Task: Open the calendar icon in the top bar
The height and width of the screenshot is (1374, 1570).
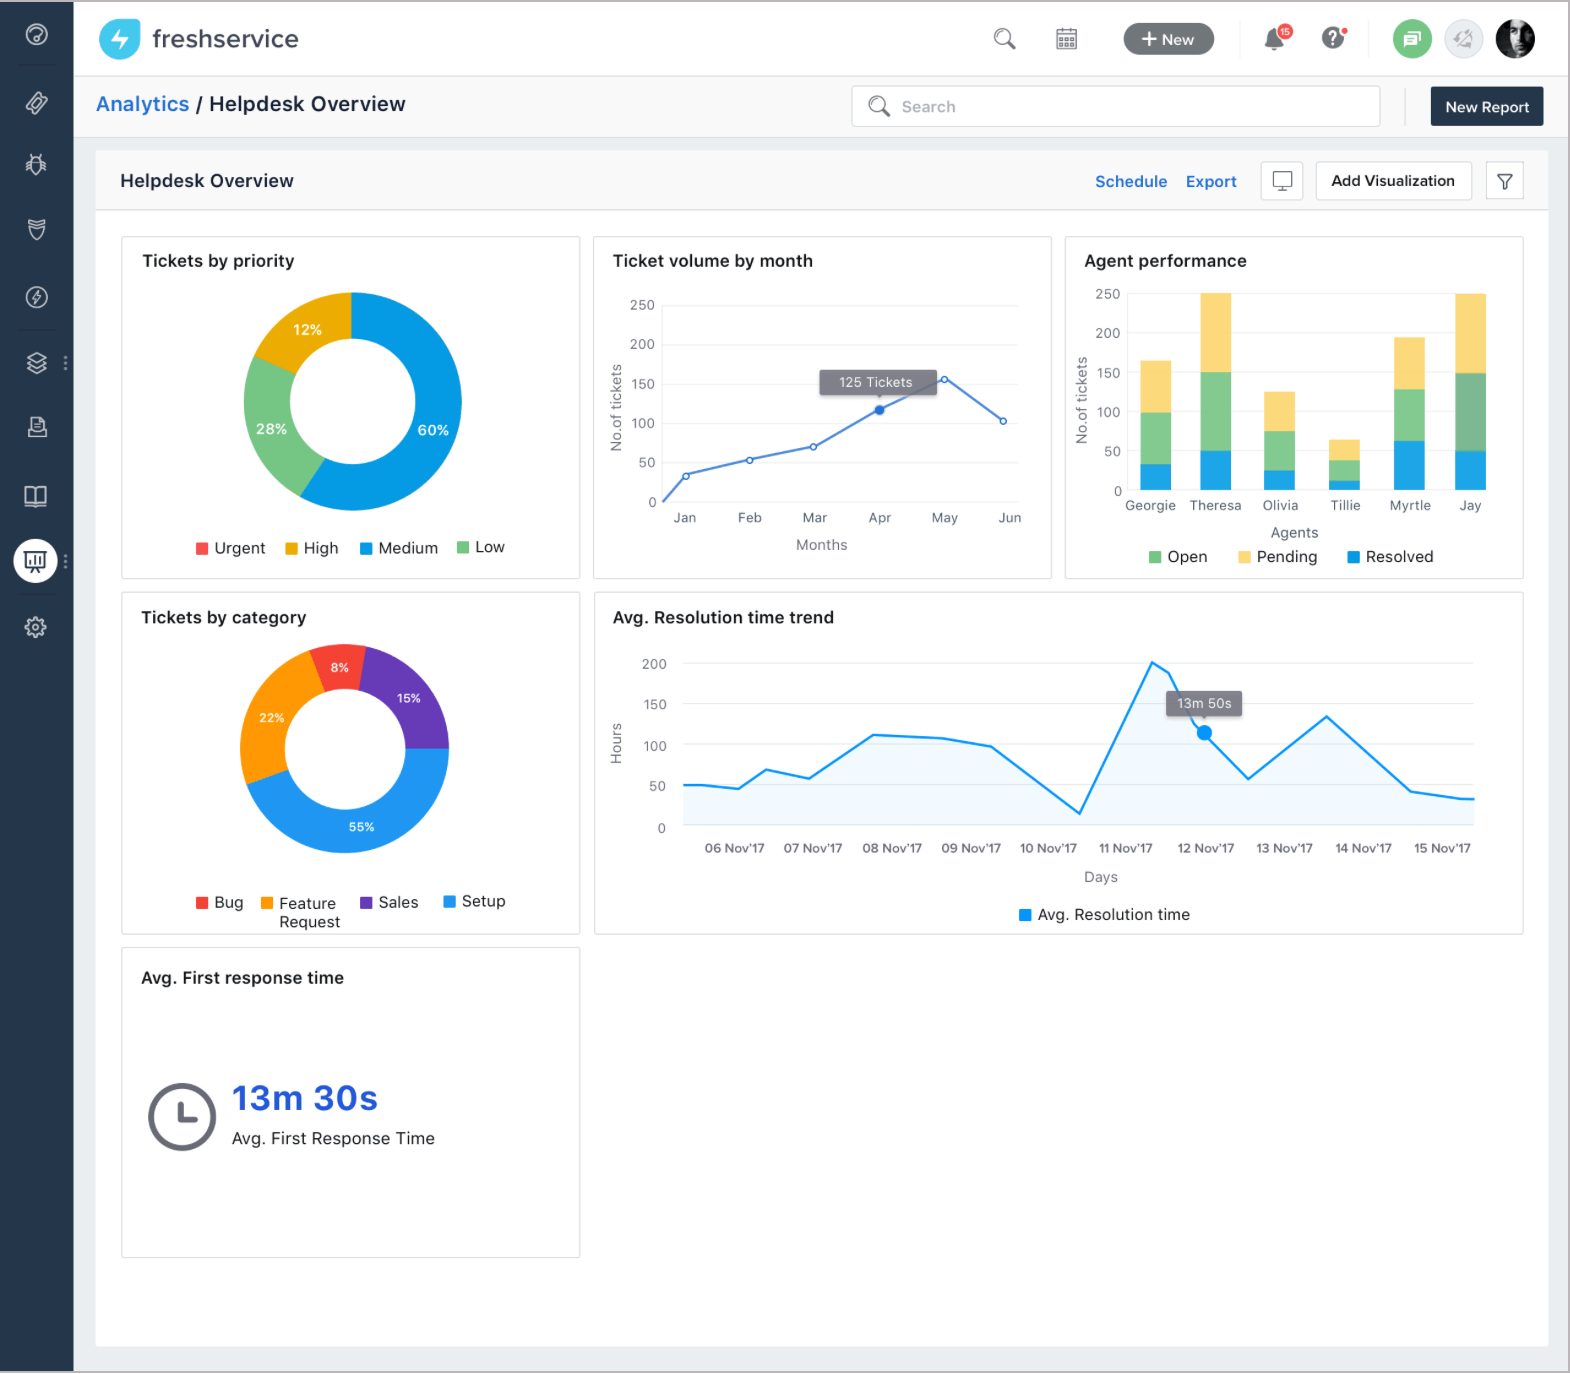Action: [x=1067, y=39]
